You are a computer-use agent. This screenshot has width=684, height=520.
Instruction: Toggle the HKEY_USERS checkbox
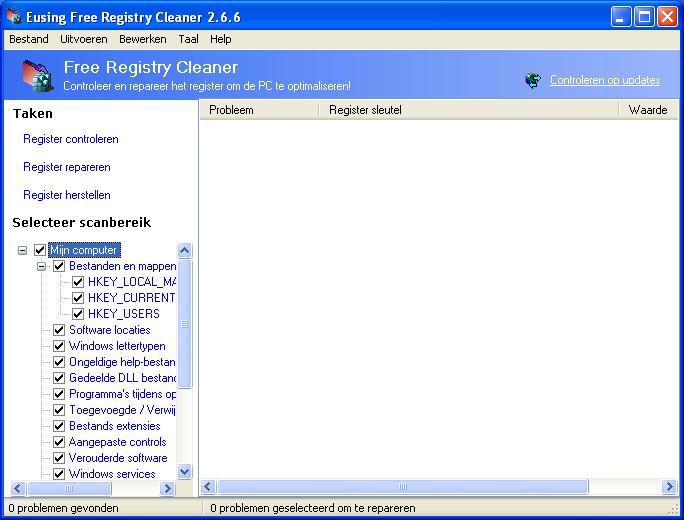point(78,314)
